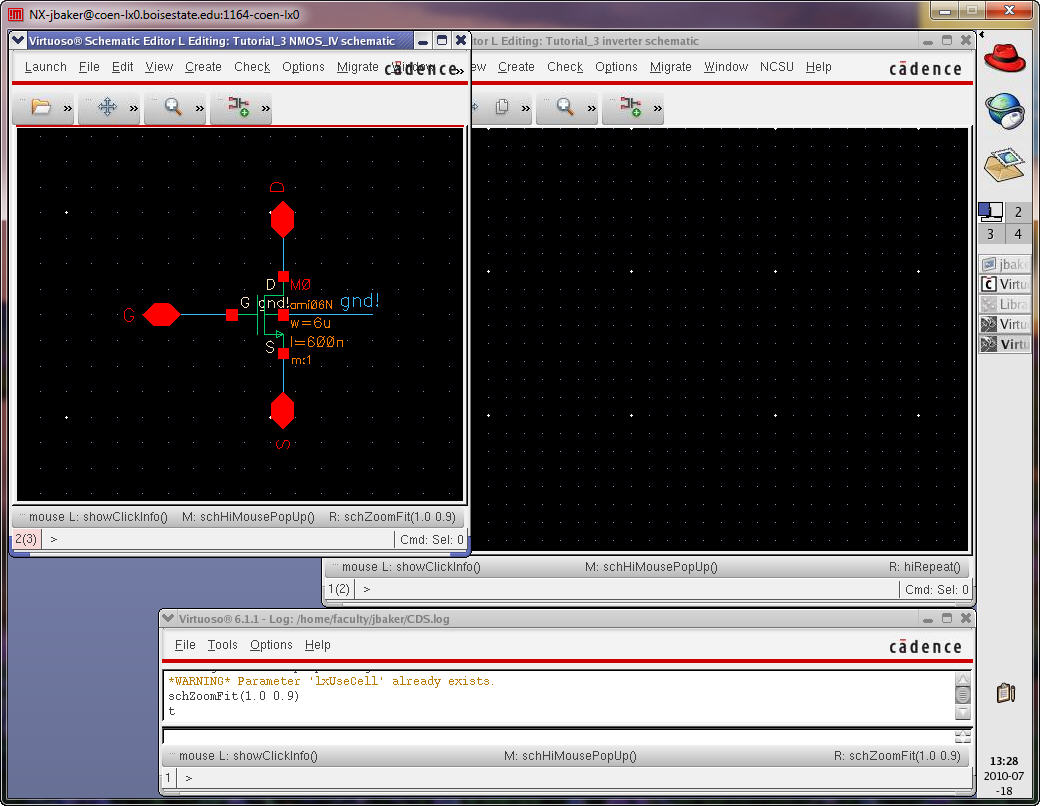Image resolution: width=1040 pixels, height=806 pixels.
Task: Click the log window vertical scrollbar
Action: [x=962, y=694]
